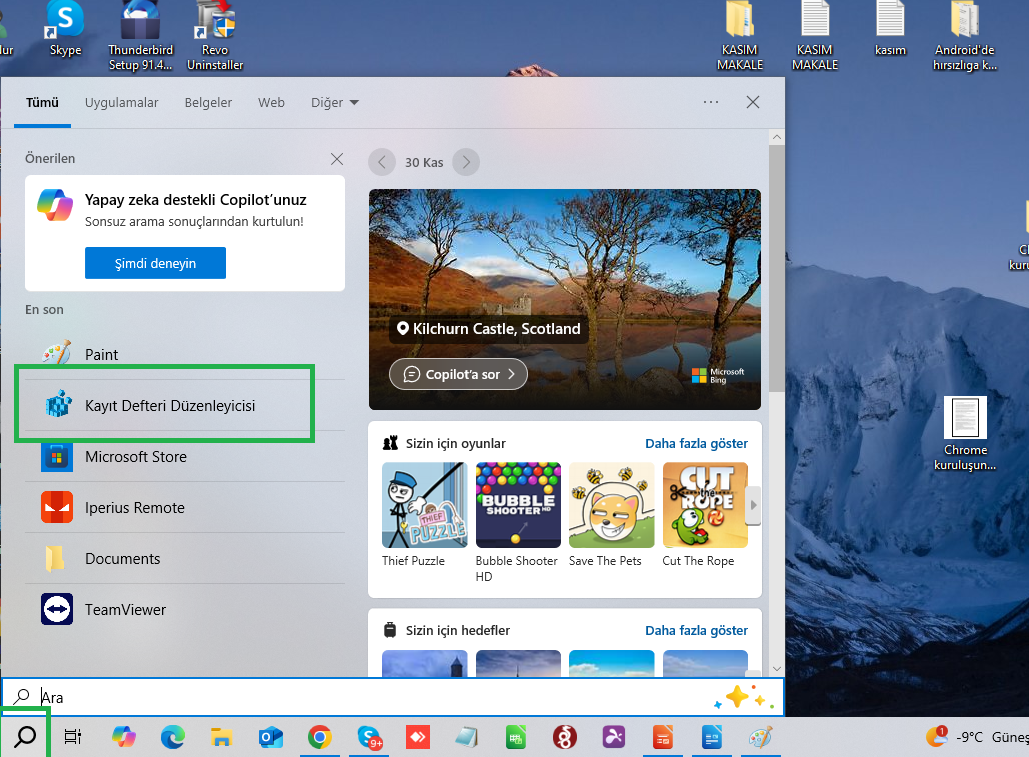Advance past 30 Kas with the next arrow
Screen dimensions: 1029x757
click(465, 162)
